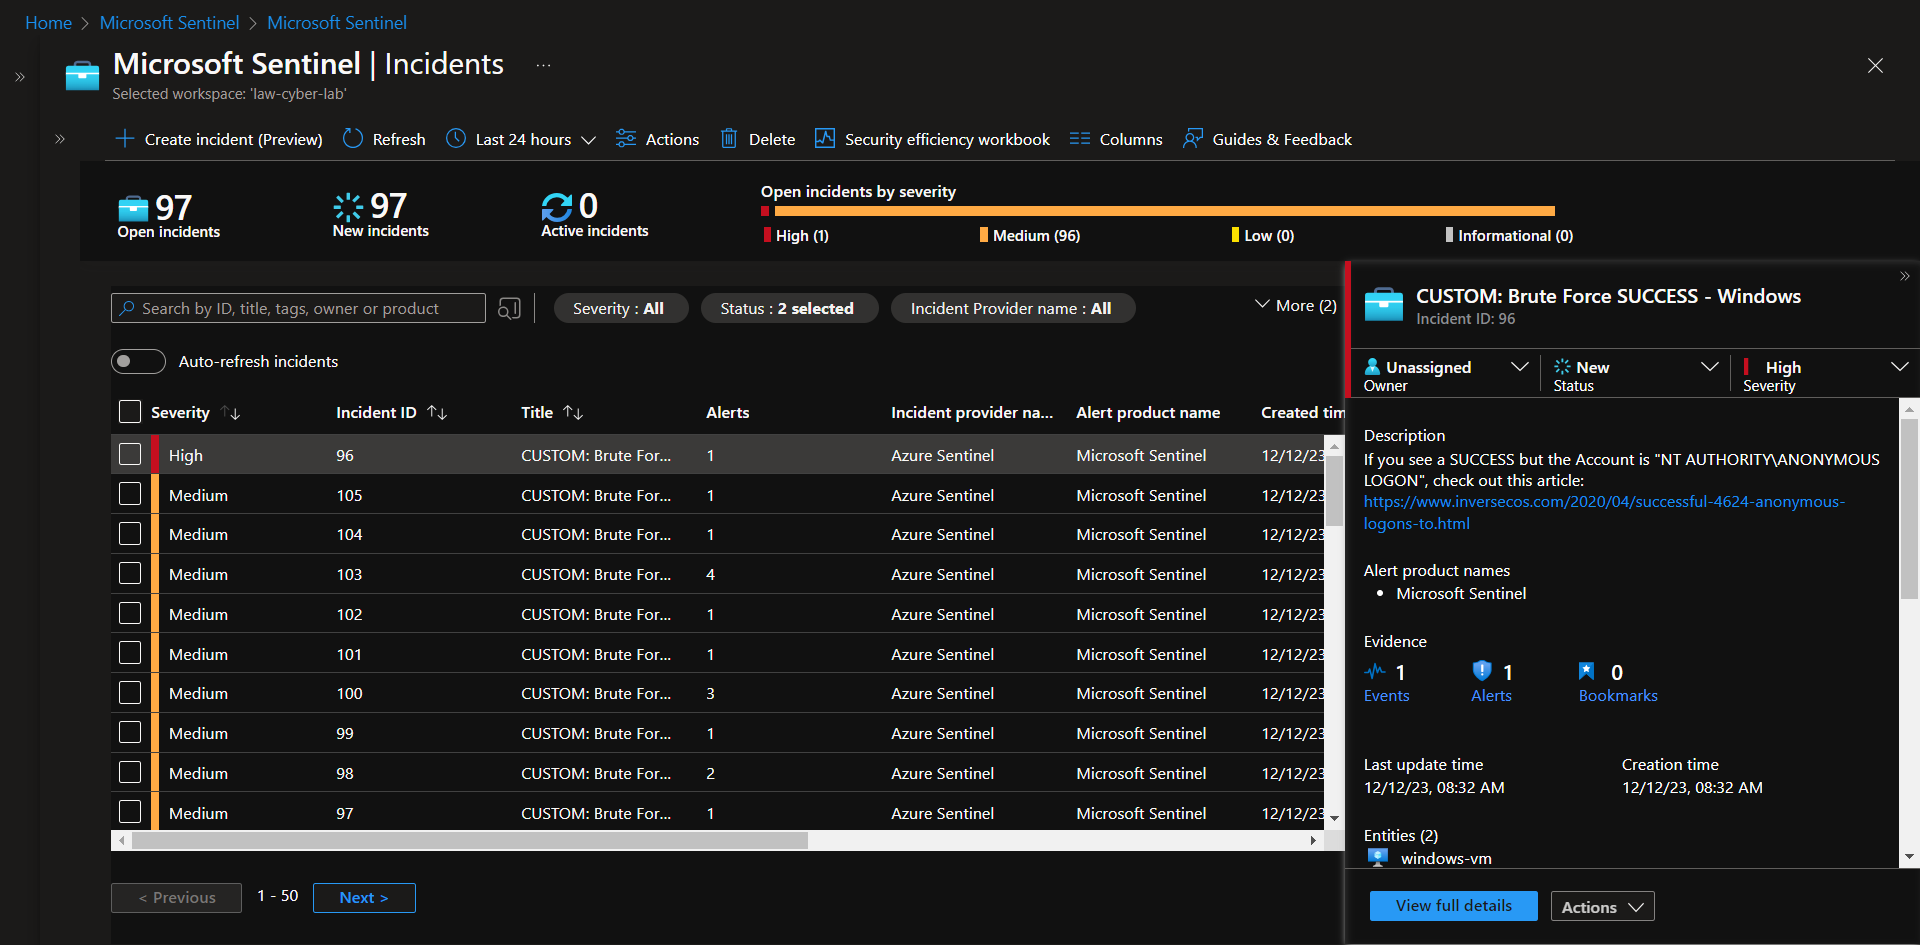Expand the Sentinel navigation pane chevrons

pyautogui.click(x=60, y=139)
